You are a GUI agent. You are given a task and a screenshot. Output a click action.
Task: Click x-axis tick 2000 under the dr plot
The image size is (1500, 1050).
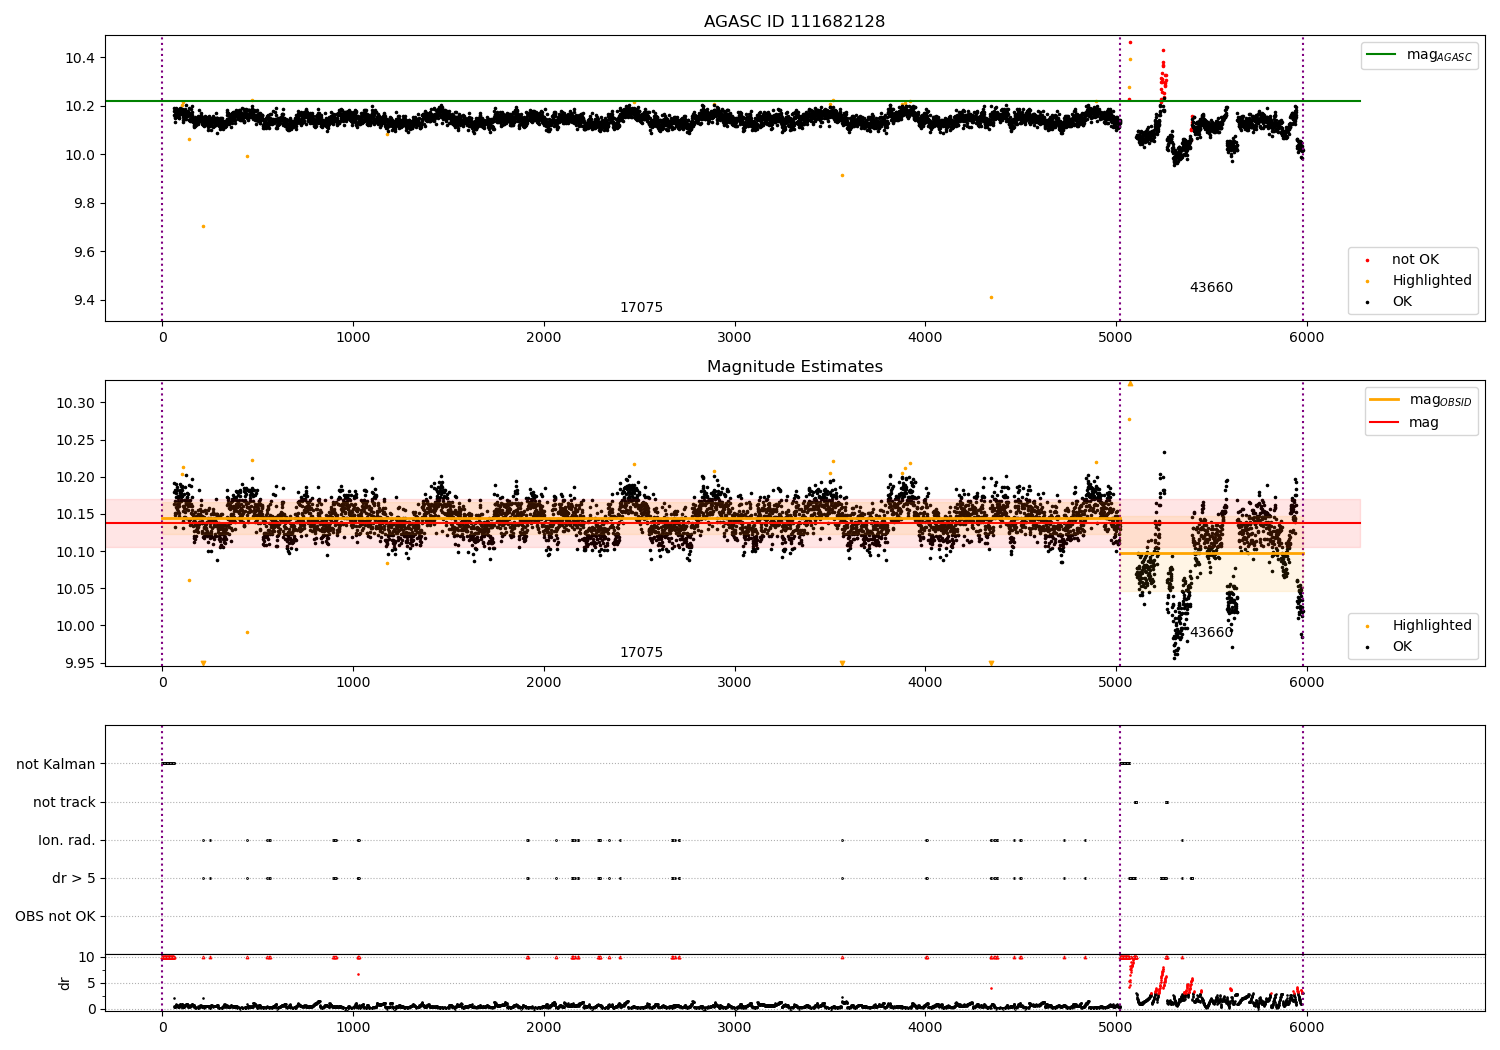[x=544, y=1027]
